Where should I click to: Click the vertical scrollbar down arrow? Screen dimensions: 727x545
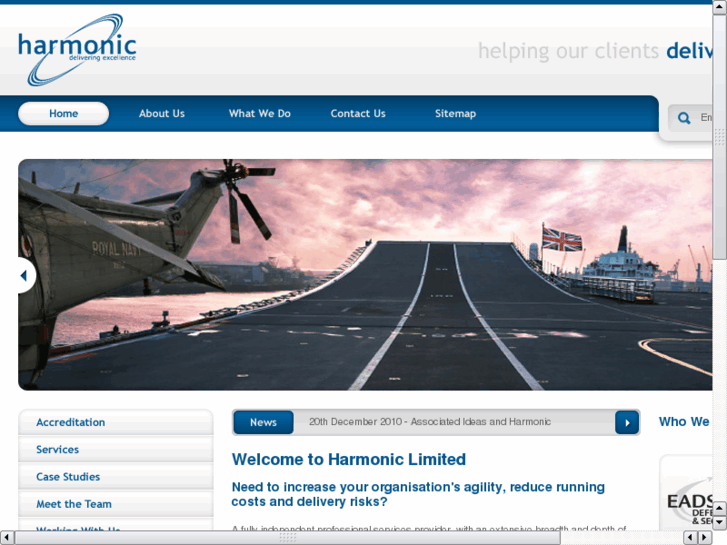(x=719, y=522)
